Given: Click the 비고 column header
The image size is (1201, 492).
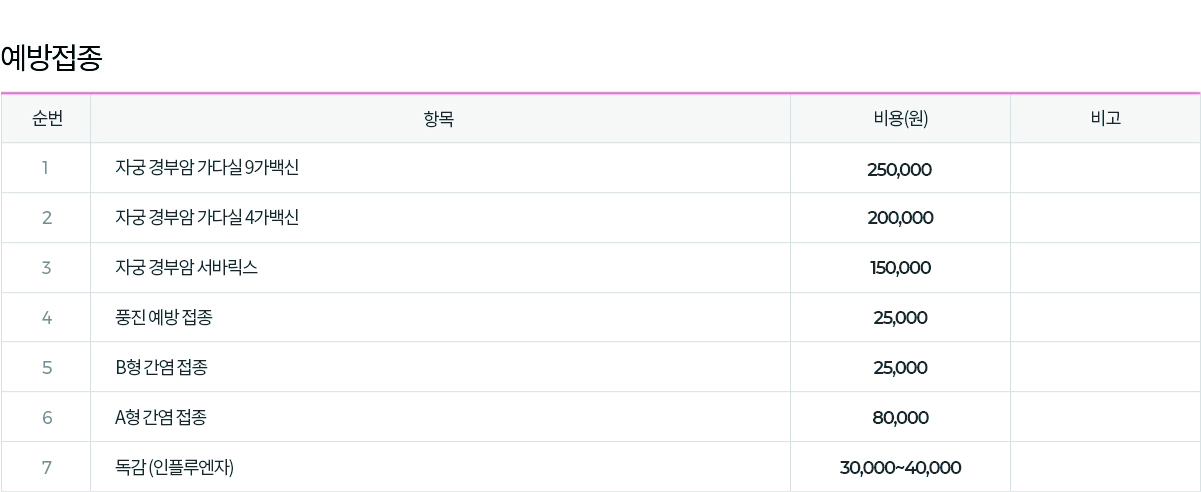Looking at the screenshot, I should (x=1105, y=118).
